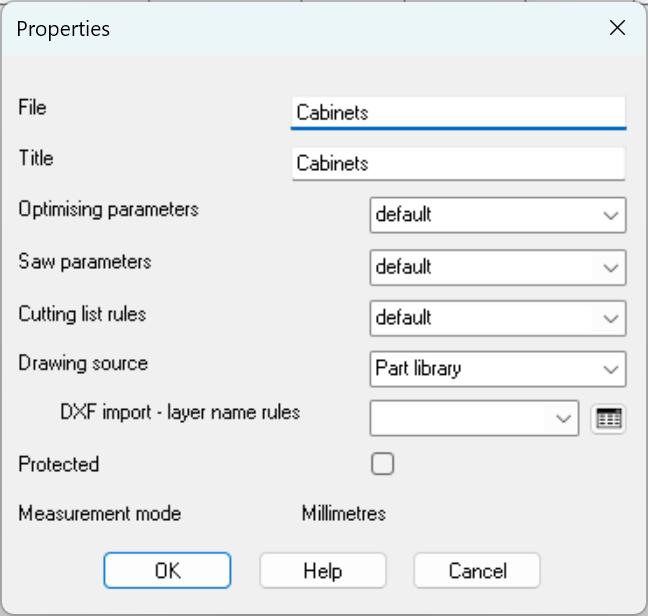
Task: Expand the Drawing source Part library dropdown
Action: [x=498, y=369]
